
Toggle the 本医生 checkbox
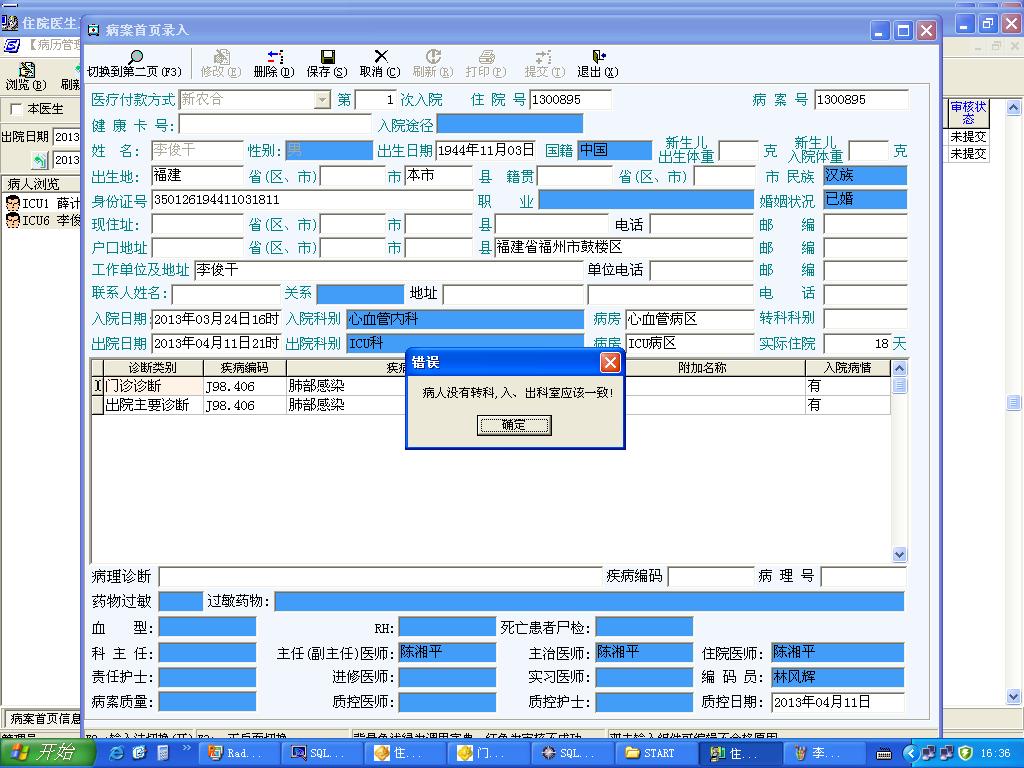tap(16, 109)
